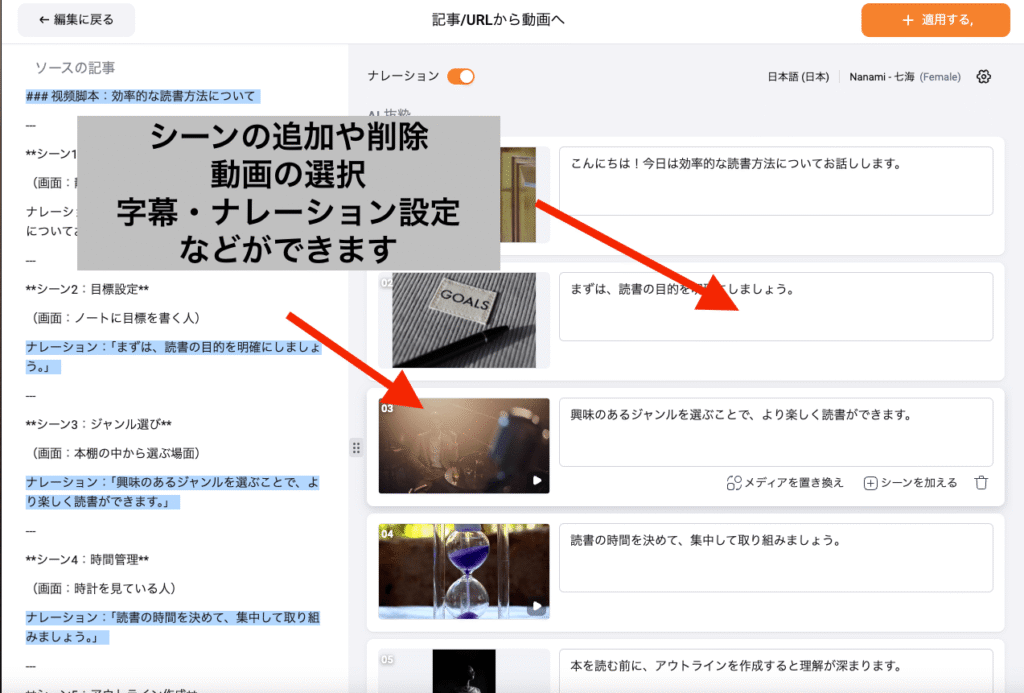Click highlighted narration 読書の時間を決めて
1024x693 pixels.
(x=172, y=627)
